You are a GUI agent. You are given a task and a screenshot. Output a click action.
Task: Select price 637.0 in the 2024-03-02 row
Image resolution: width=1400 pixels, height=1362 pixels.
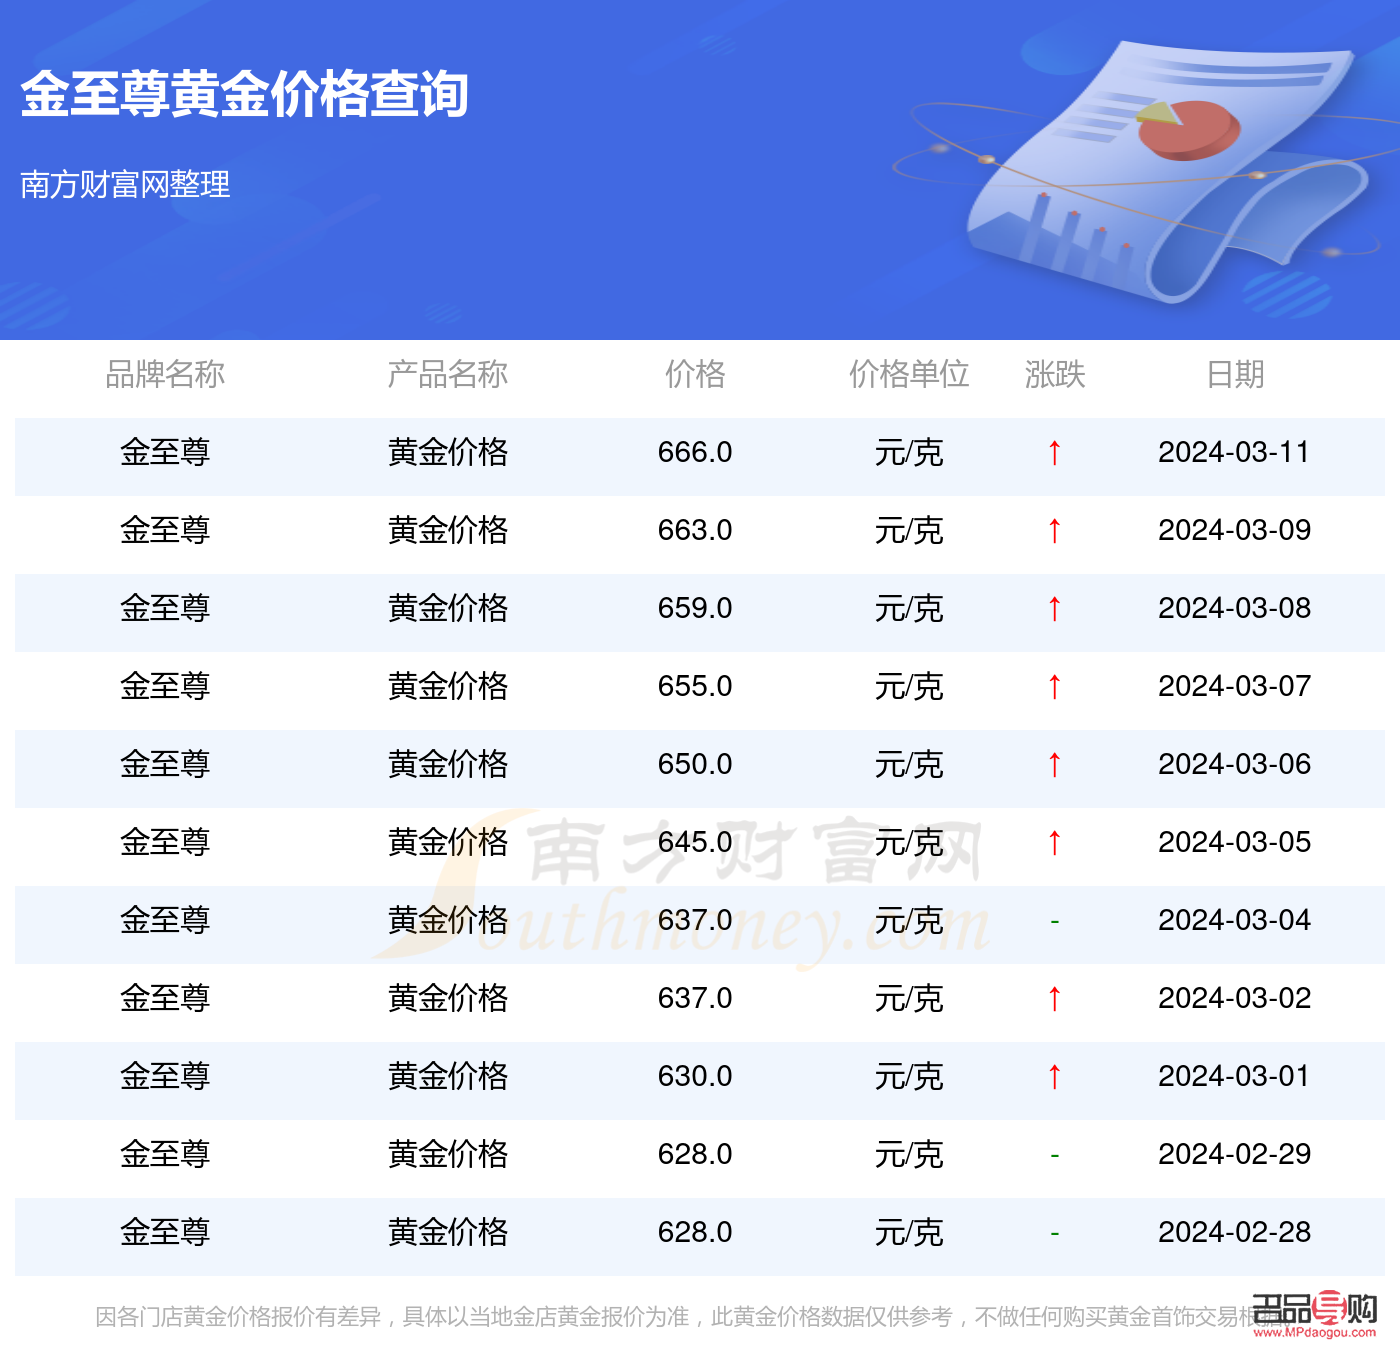click(695, 998)
